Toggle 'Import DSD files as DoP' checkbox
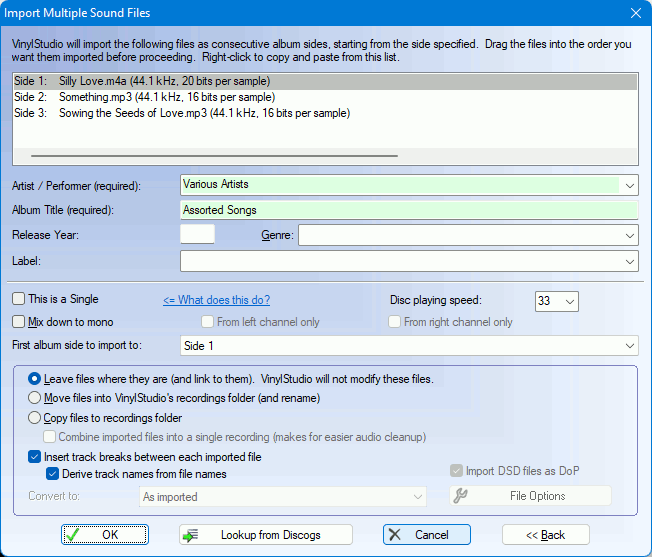This screenshot has height=557, width=652. 456,471
